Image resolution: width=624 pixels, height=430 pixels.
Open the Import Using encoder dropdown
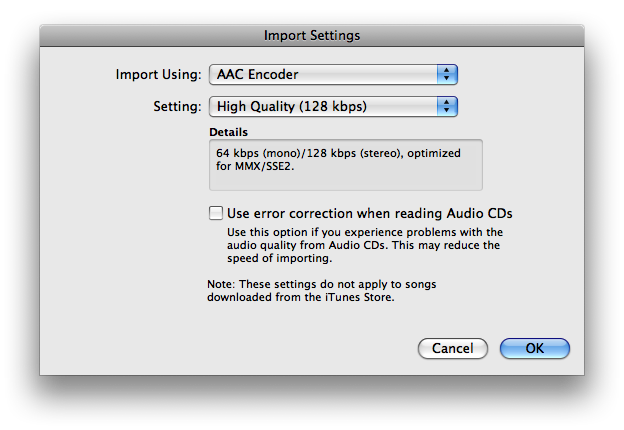tap(332, 74)
